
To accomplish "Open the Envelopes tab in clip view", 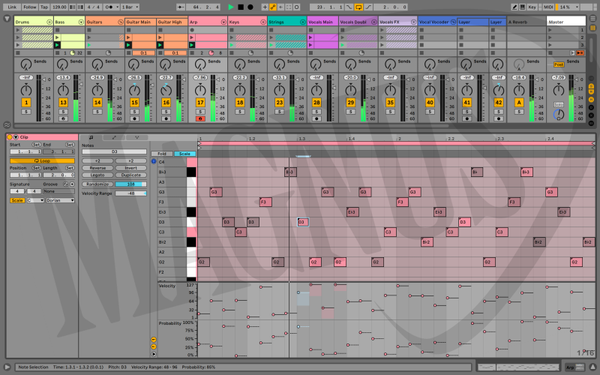I will click(114, 137).
